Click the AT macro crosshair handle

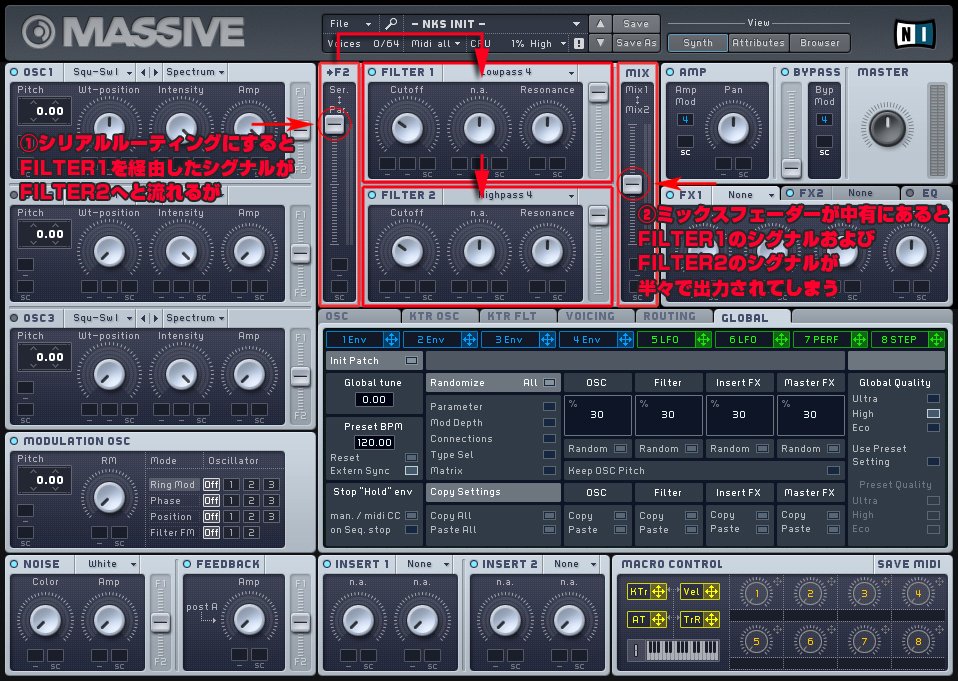(659, 619)
